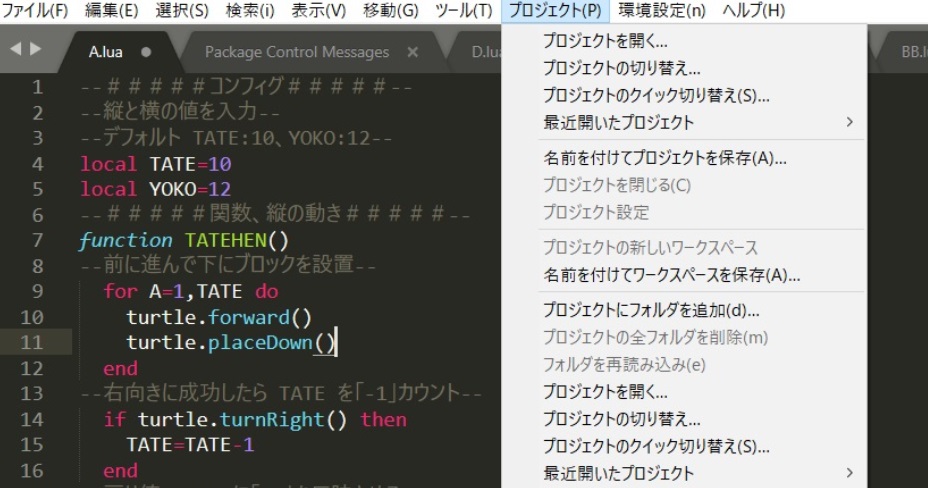Image resolution: width=928 pixels, height=488 pixels.
Task: Open the ヘルプ(H) menu
Action: [753, 10]
